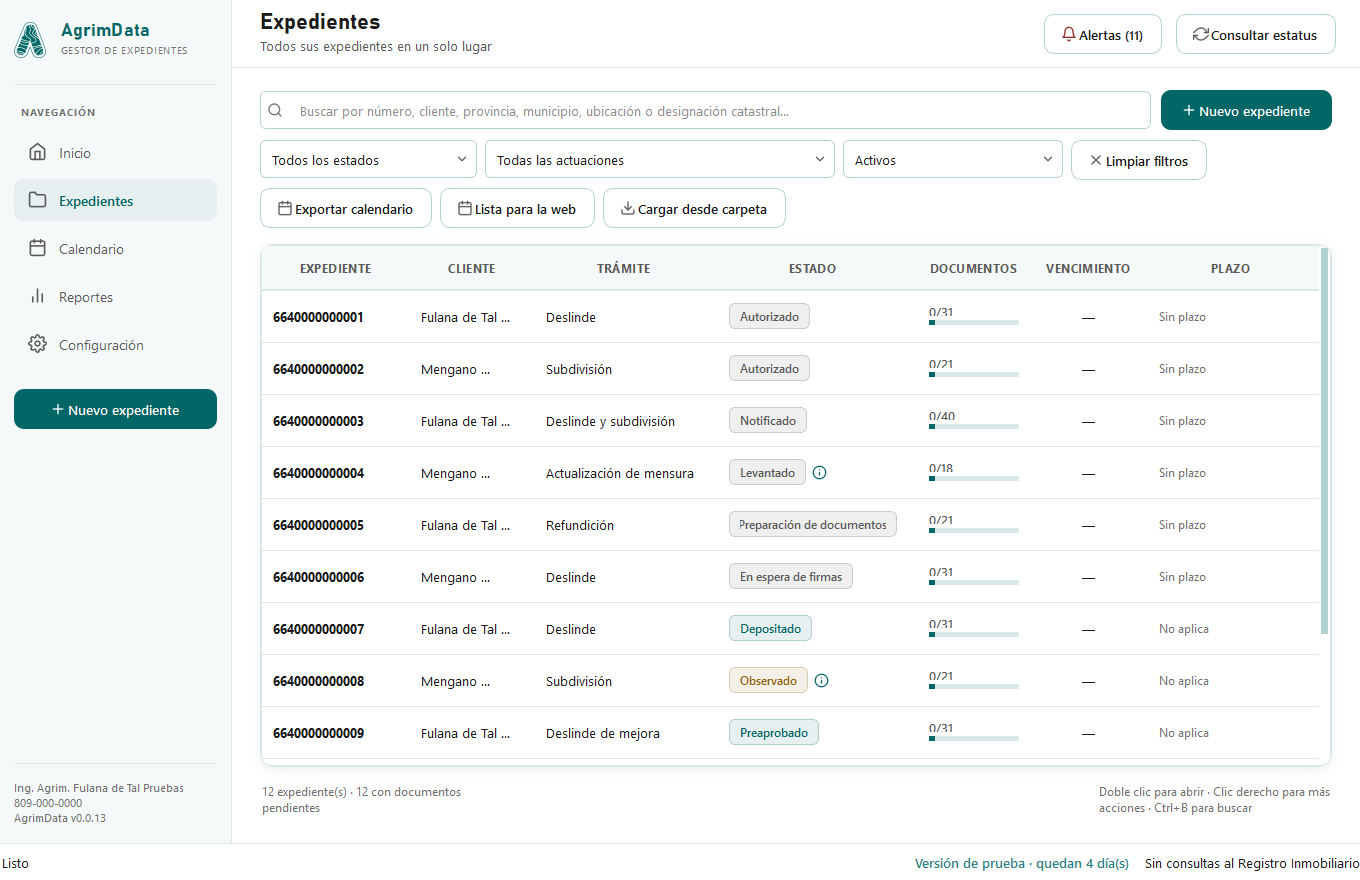The width and height of the screenshot is (1360, 880).
Task: Open Calendario in the sidebar
Action: tap(115, 249)
